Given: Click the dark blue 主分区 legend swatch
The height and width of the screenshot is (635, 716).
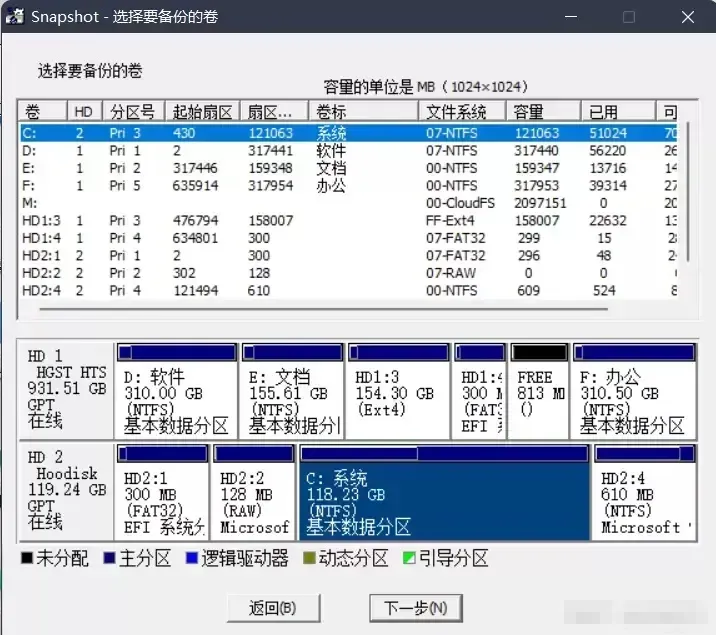Looking at the screenshot, I should point(109,558).
